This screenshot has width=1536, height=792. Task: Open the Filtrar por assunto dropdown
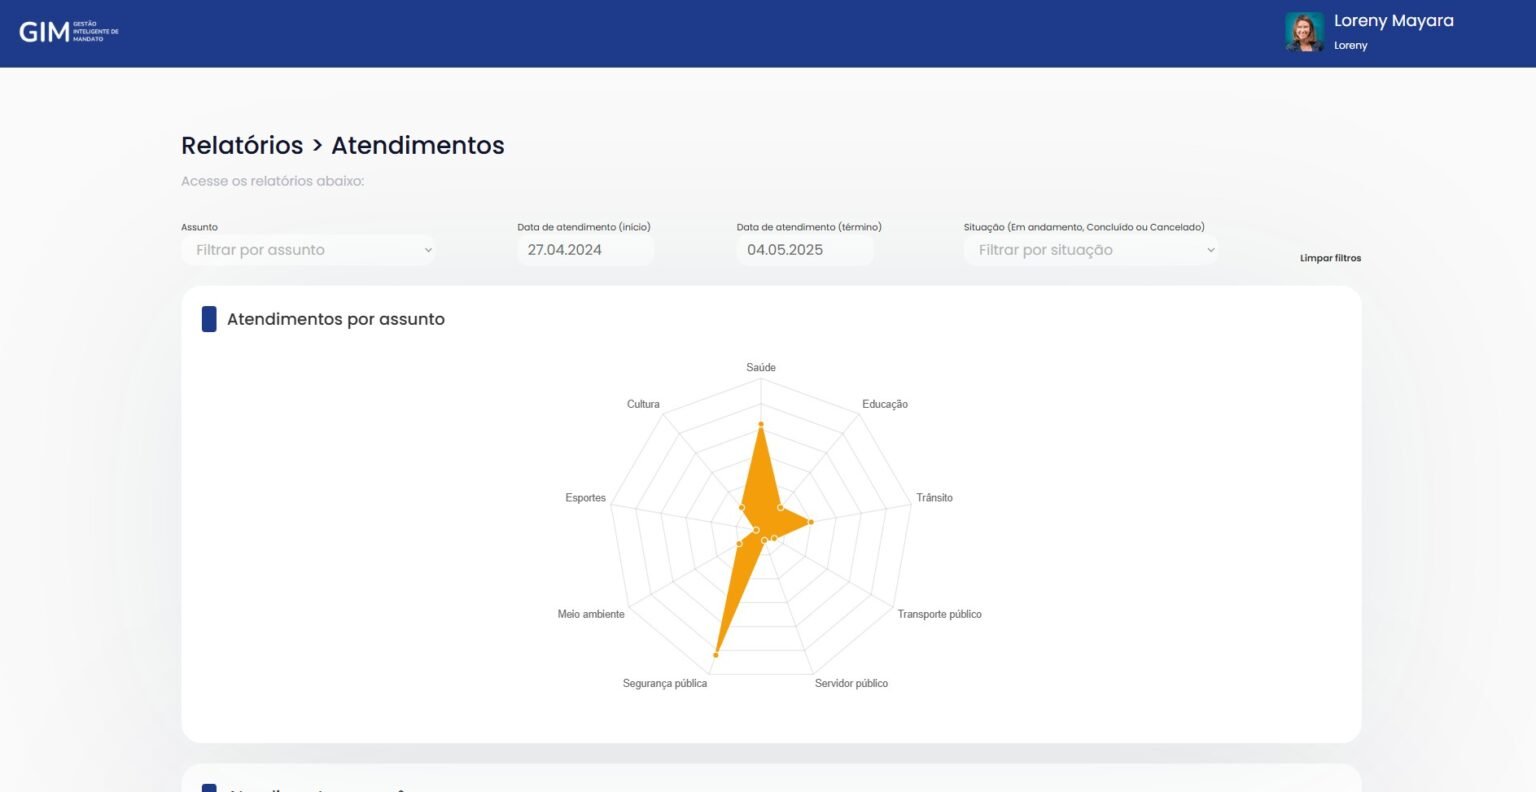308,250
